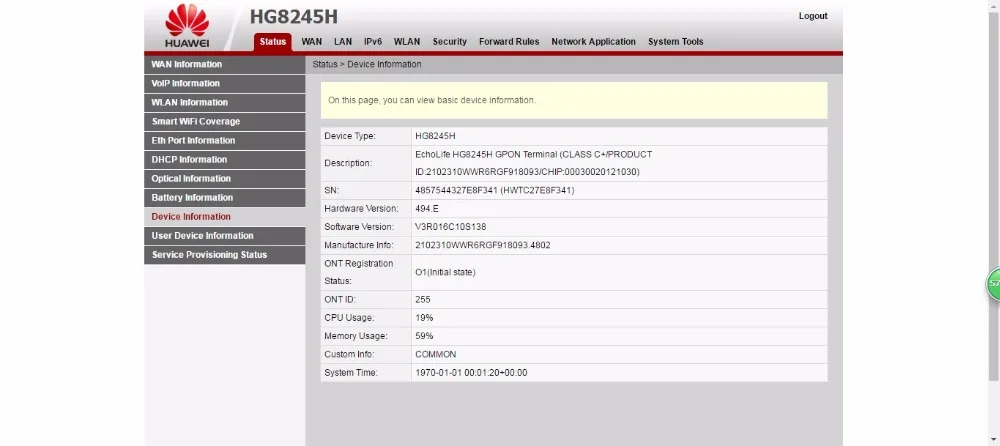Viewport: 1000px width, 446px height.
Task: Click CPU Usage value 19%
Action: [424, 318]
